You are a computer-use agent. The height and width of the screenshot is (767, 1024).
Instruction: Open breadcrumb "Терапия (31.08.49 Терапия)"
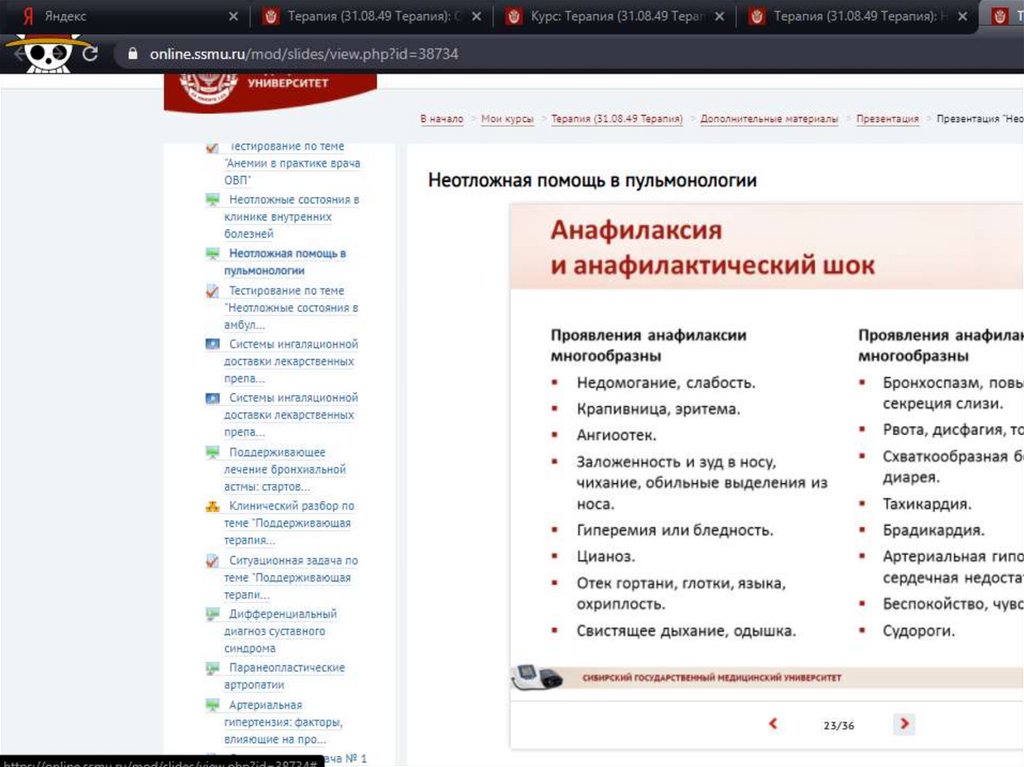click(616, 119)
